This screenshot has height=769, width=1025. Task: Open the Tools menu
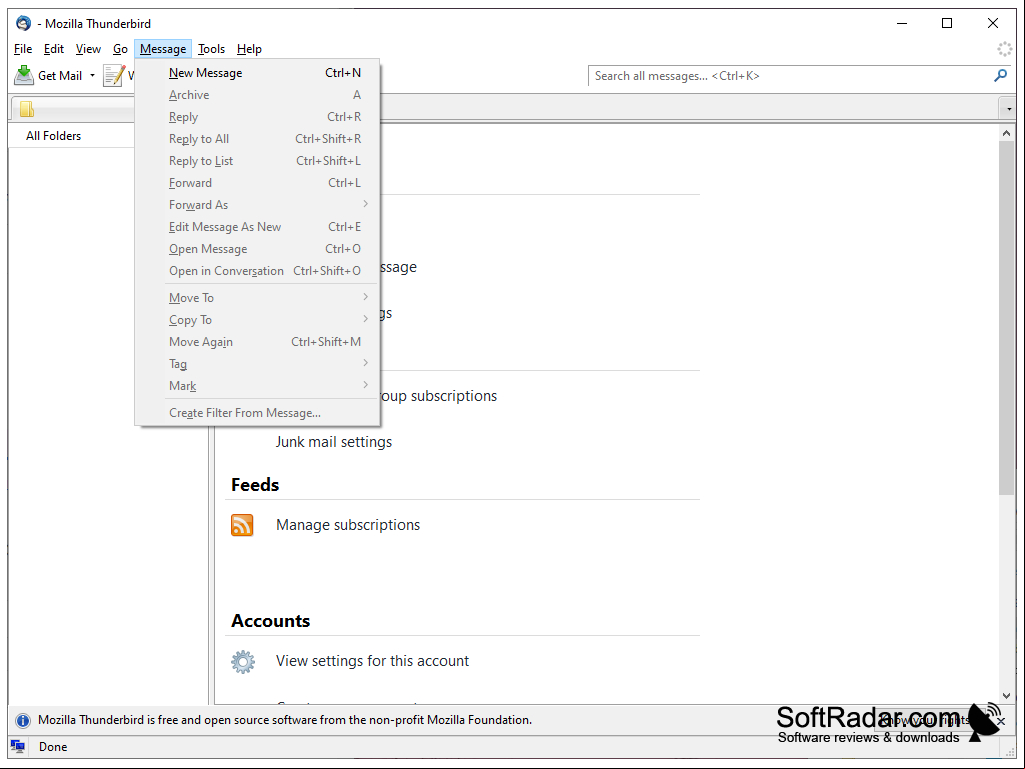click(x=211, y=49)
